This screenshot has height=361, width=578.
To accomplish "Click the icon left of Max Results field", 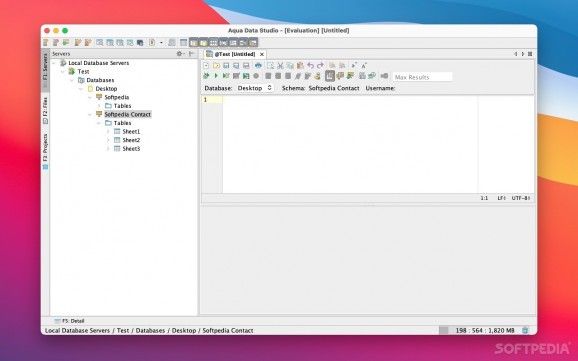I will [x=384, y=76].
